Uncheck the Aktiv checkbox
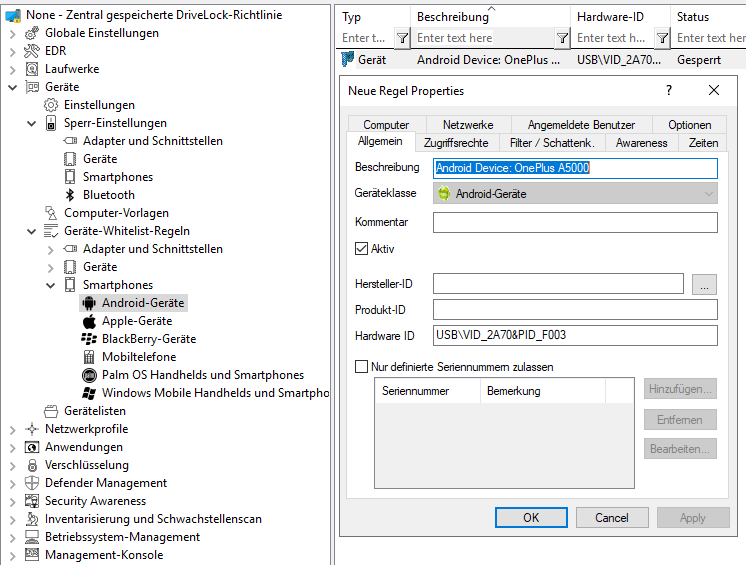This screenshot has width=746, height=565. pos(362,249)
